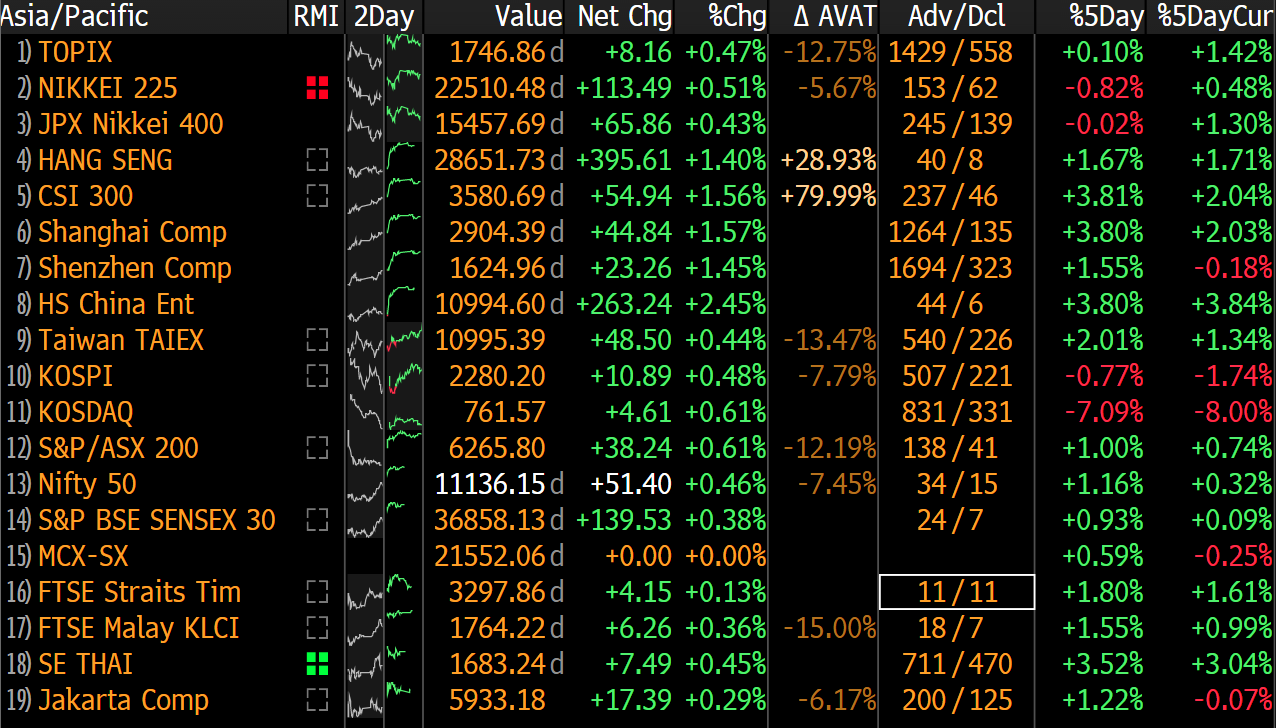1276x728 pixels.
Task: Open the SE THAI index
Action: tap(85, 664)
